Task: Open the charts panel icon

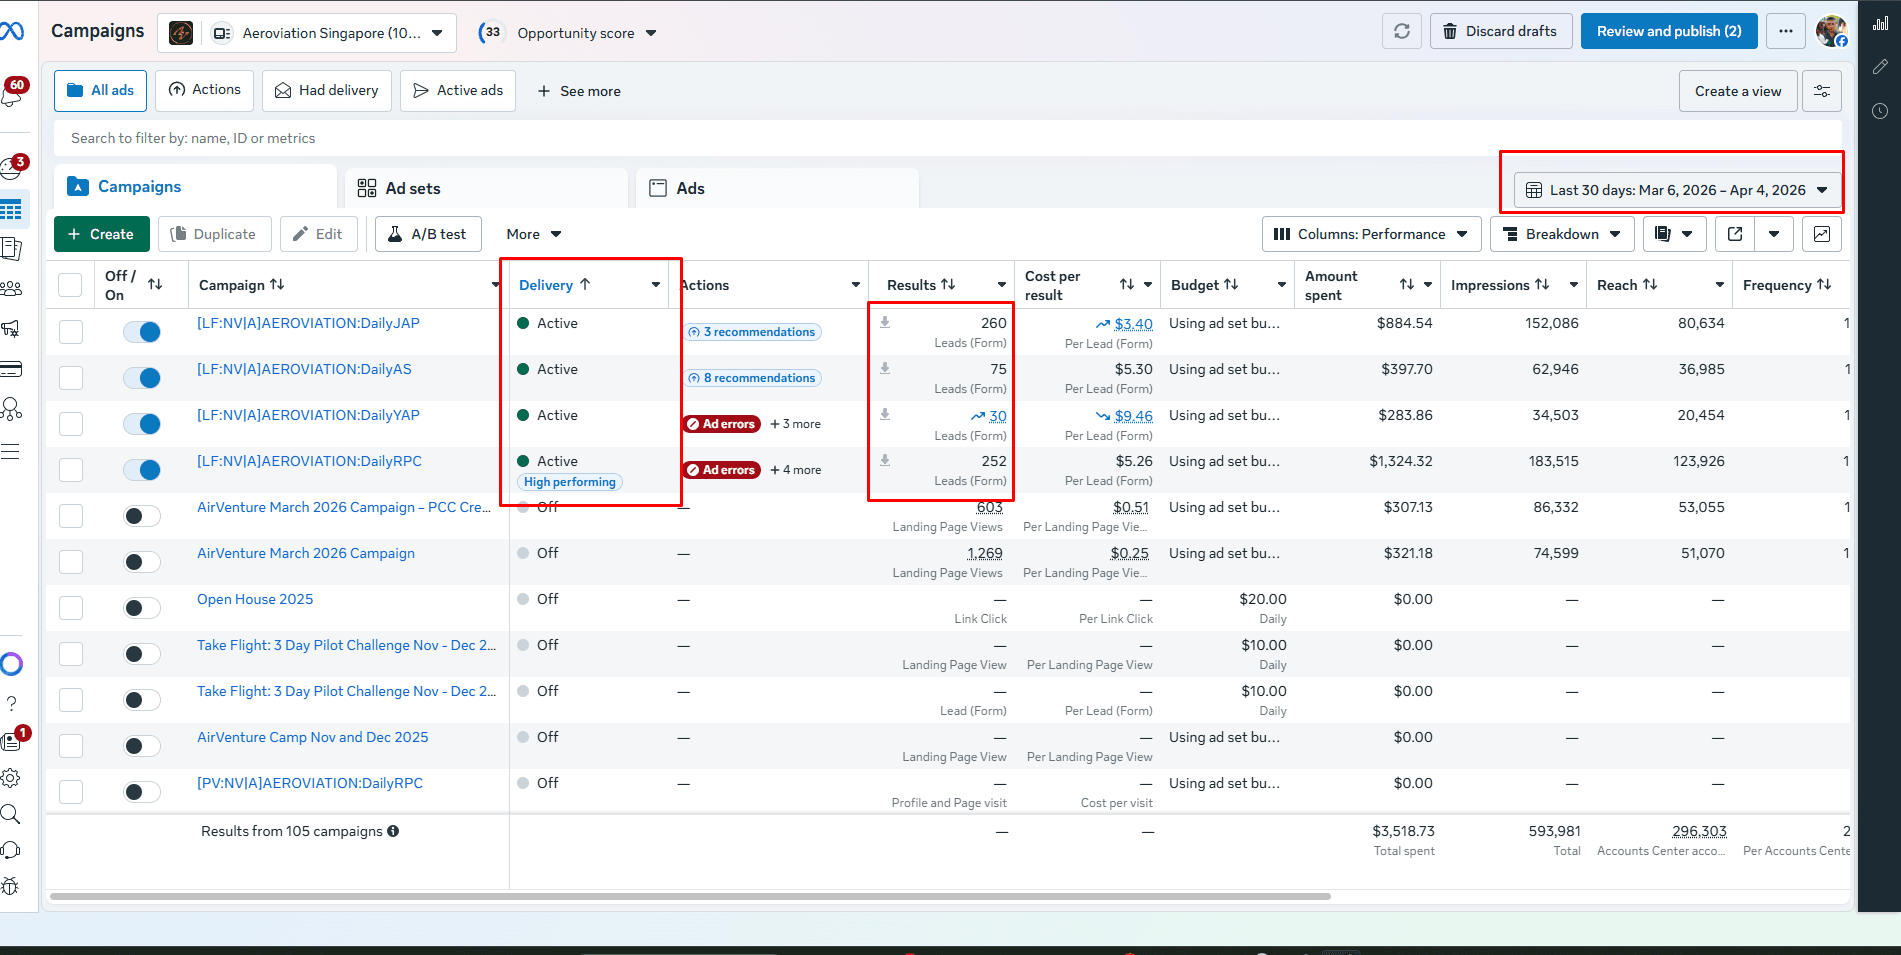Action: (1880, 23)
